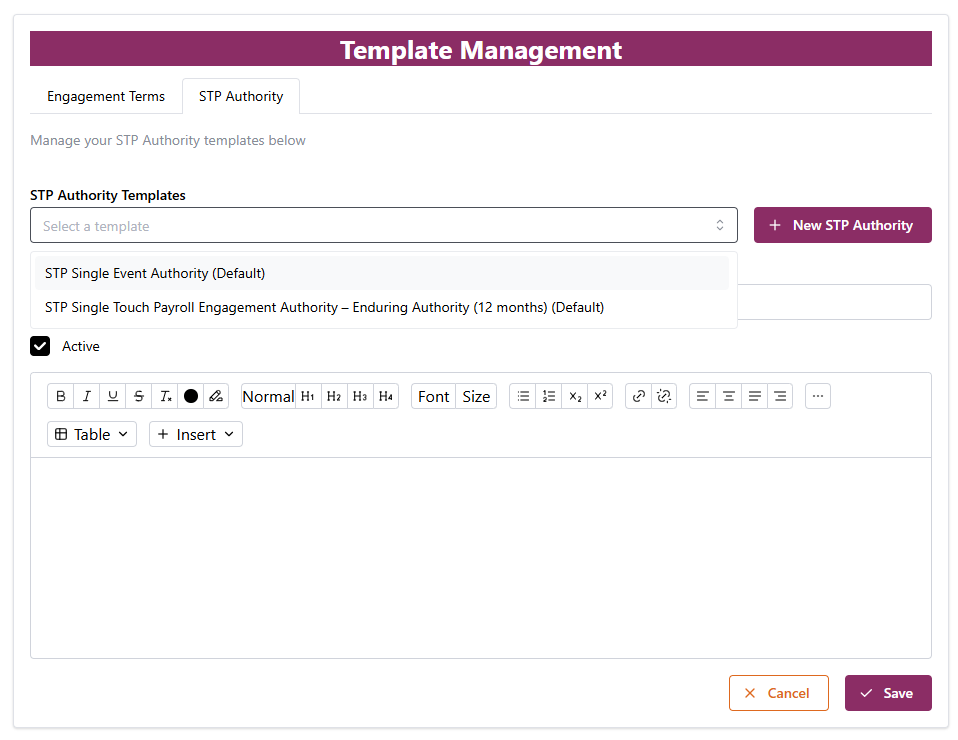The image size is (958, 740).
Task: Click inside the empty editor text area
Action: (480, 556)
